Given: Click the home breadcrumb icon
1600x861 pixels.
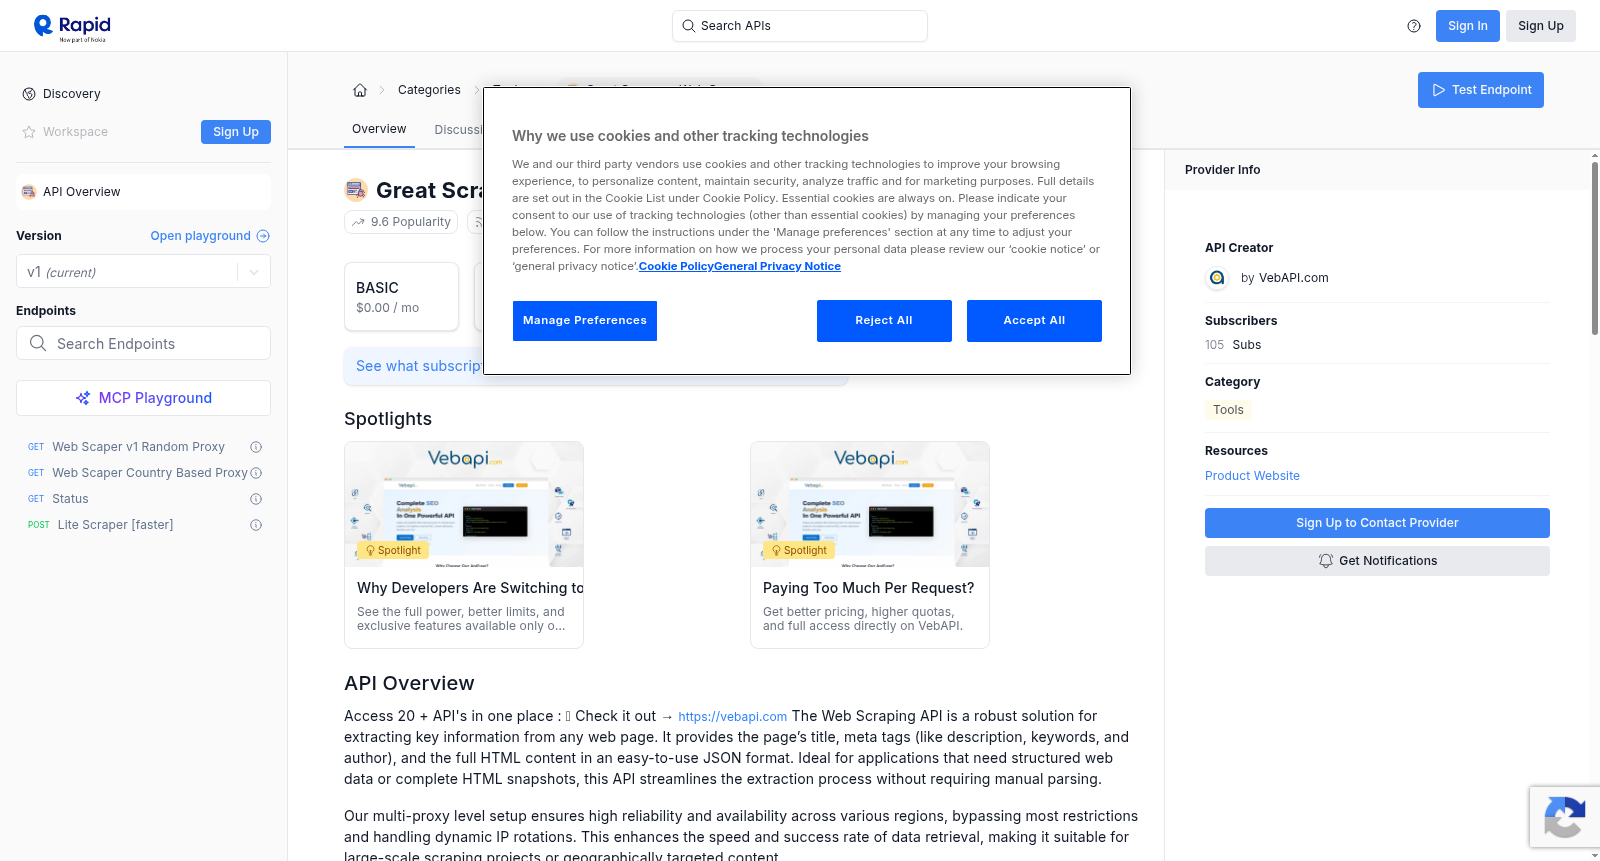Looking at the screenshot, I should point(360,90).
